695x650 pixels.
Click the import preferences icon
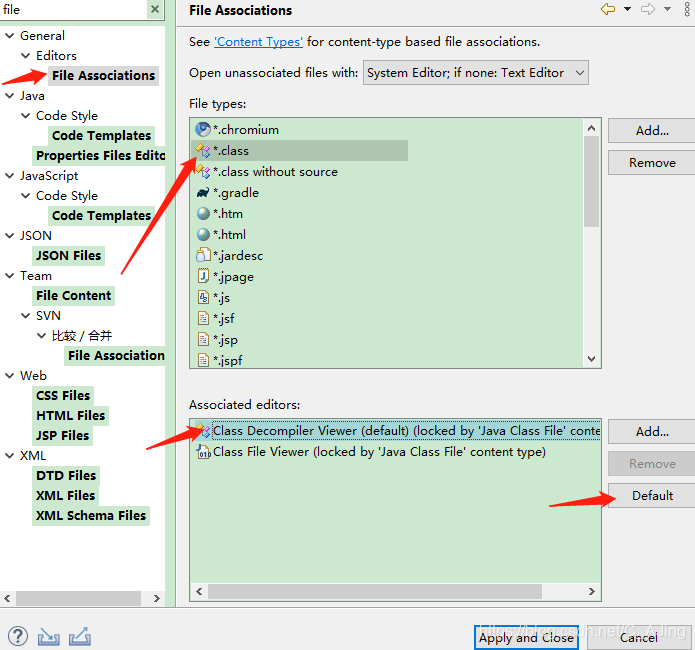tap(48, 637)
